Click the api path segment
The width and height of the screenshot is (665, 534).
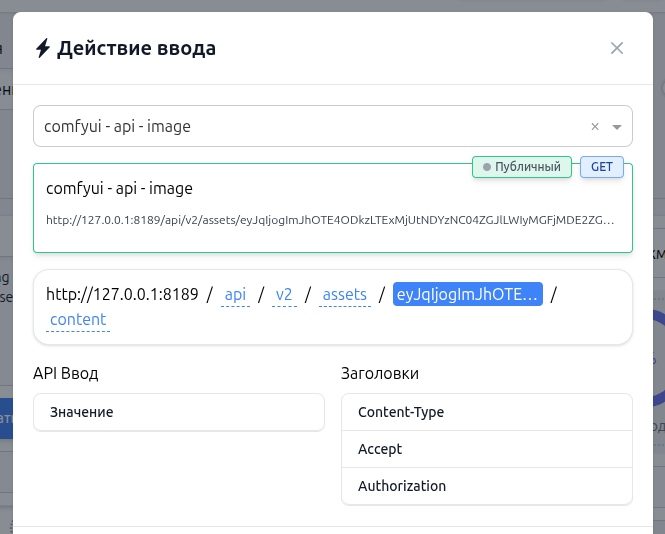235,294
